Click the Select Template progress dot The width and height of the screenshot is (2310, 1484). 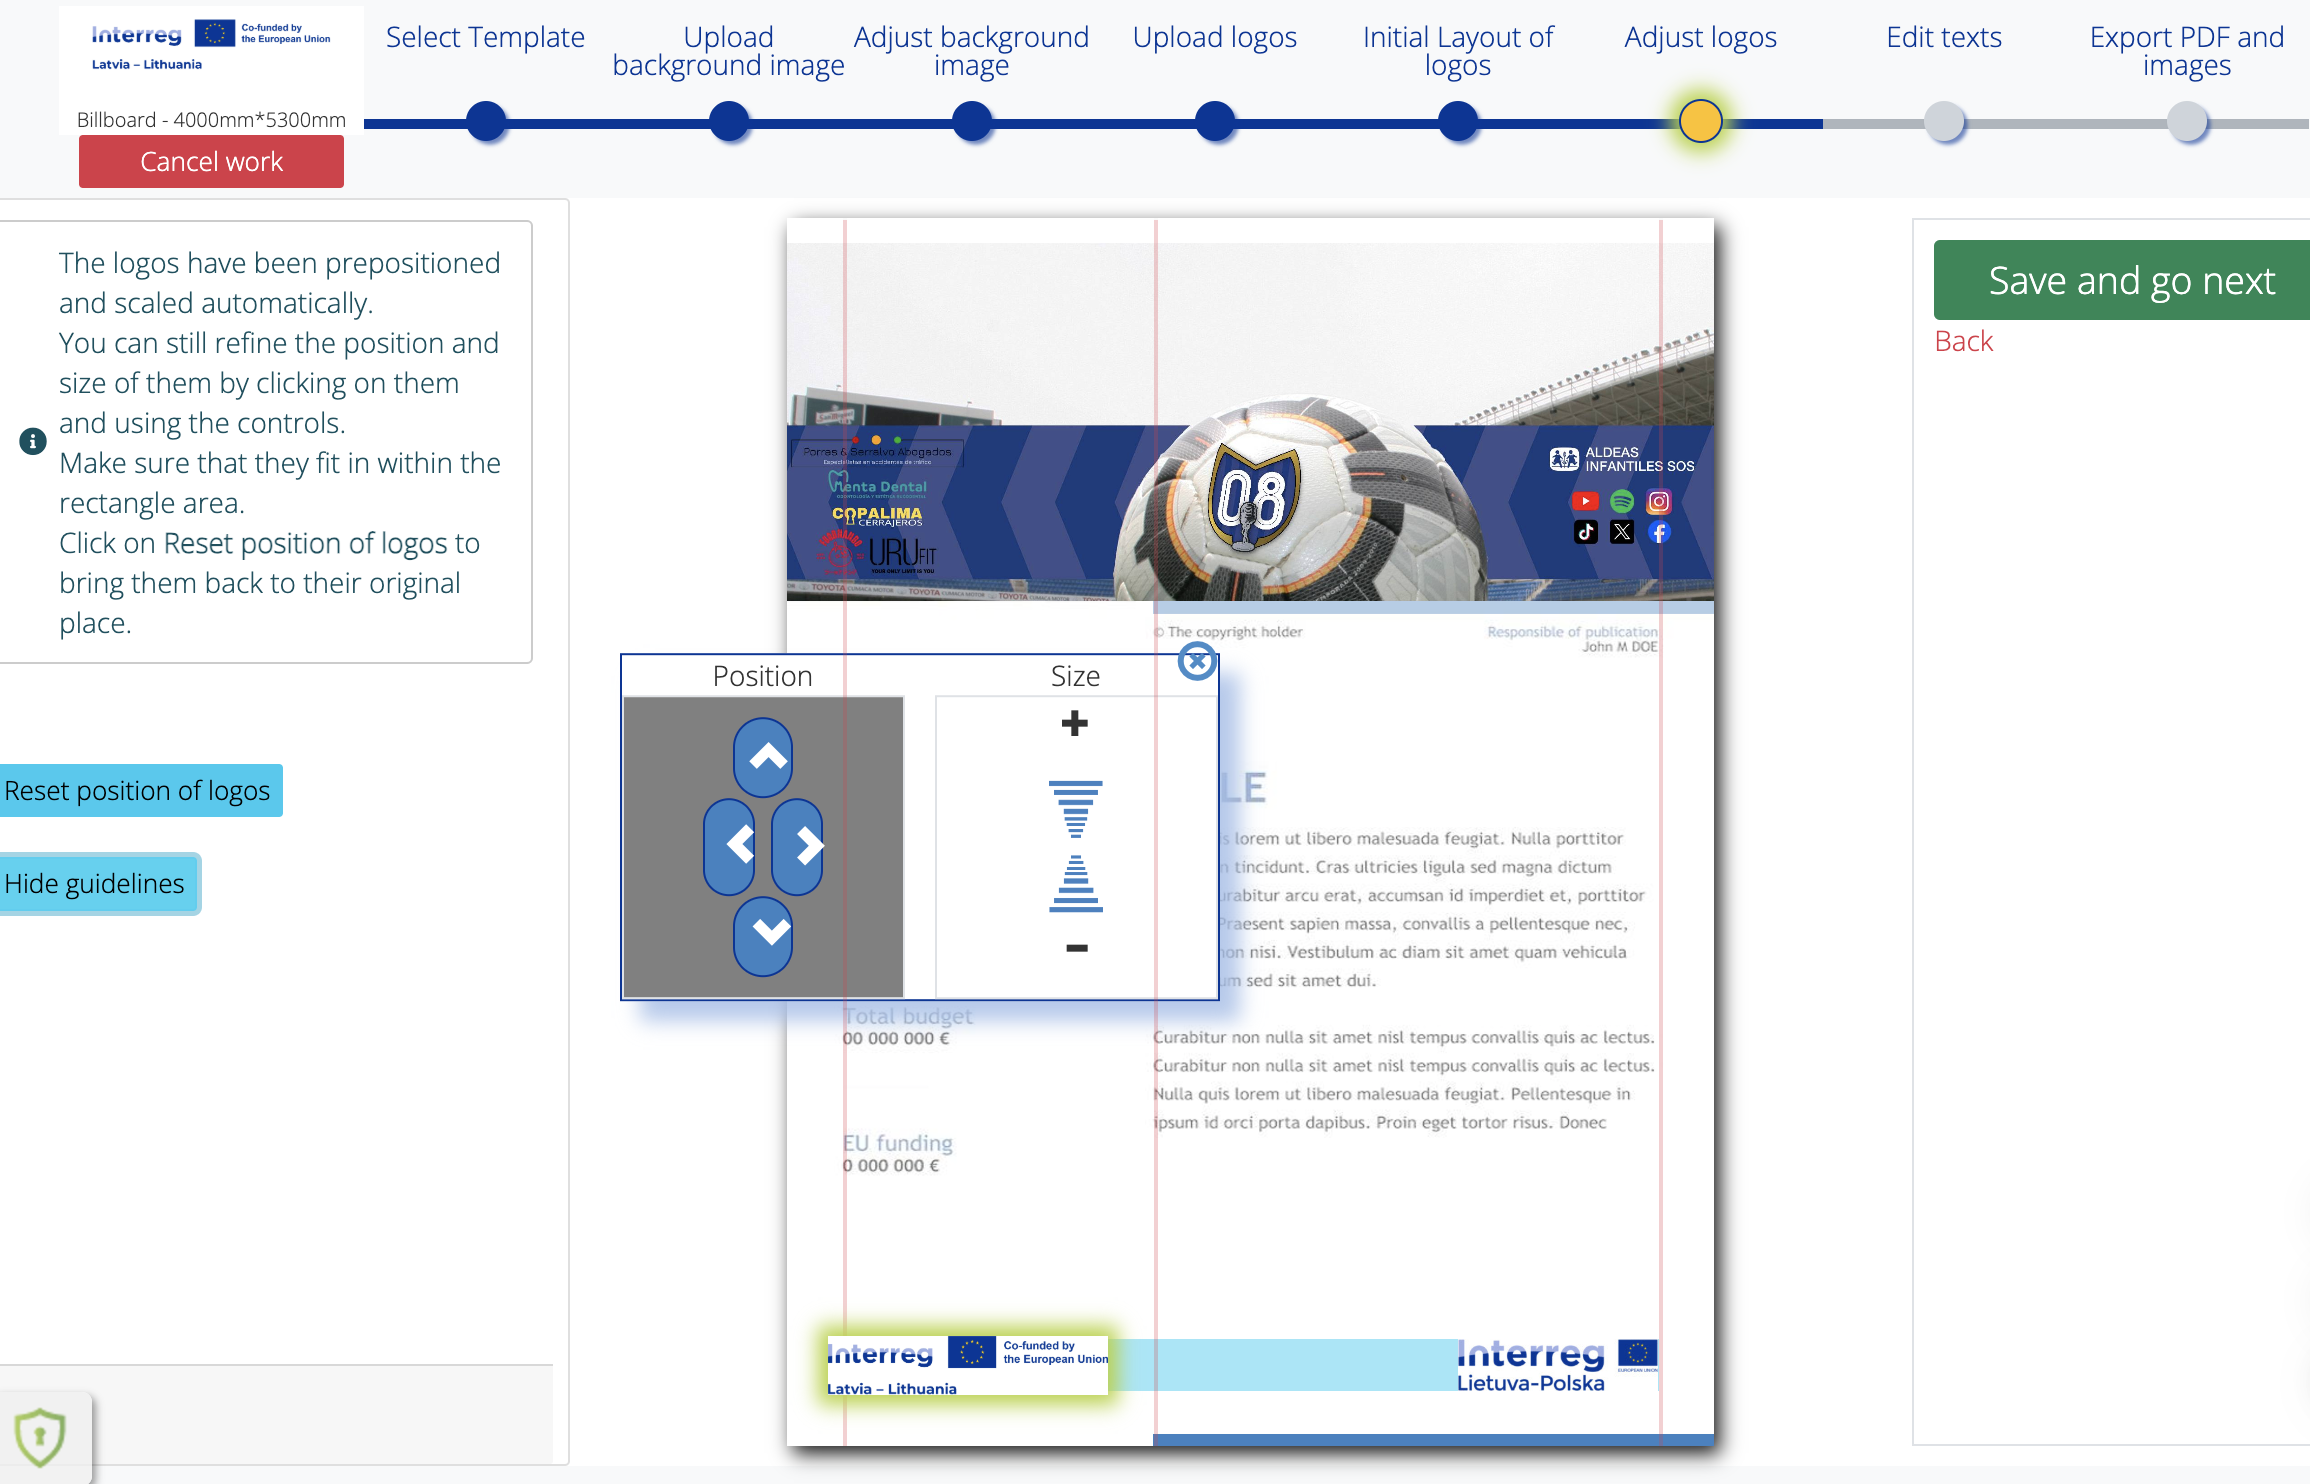[486, 122]
